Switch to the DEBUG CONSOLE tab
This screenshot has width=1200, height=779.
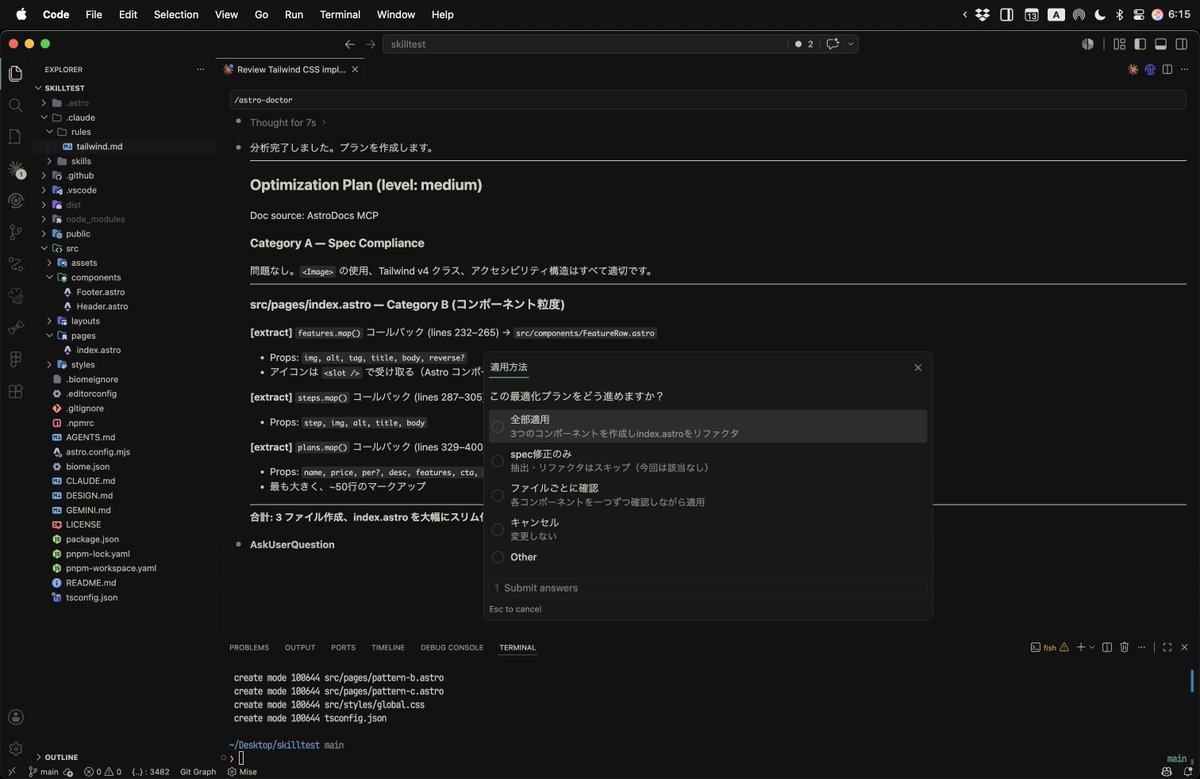point(452,647)
